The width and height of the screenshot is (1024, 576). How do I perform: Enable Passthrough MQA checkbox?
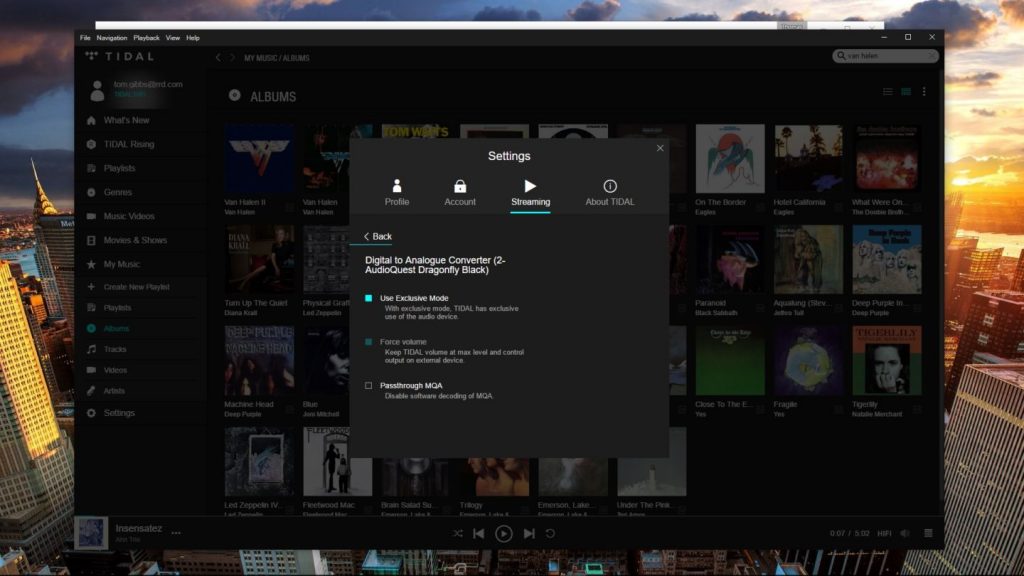coord(368,385)
